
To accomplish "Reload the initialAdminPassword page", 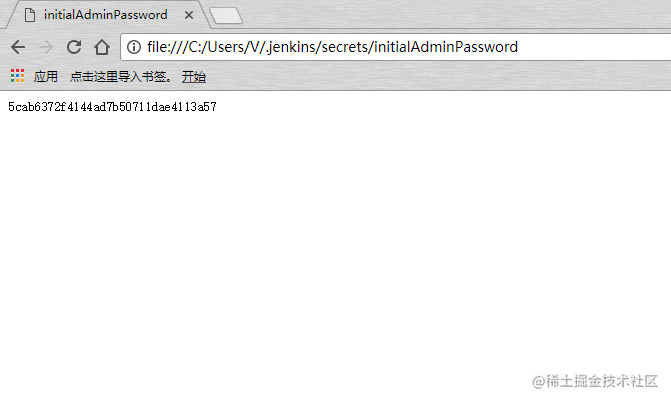I will pos(74,47).
